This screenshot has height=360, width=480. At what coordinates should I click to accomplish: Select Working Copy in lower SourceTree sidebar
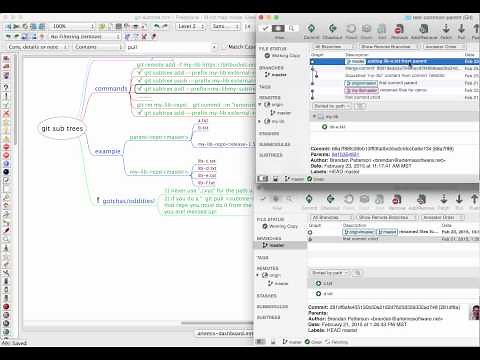[x=280, y=226]
